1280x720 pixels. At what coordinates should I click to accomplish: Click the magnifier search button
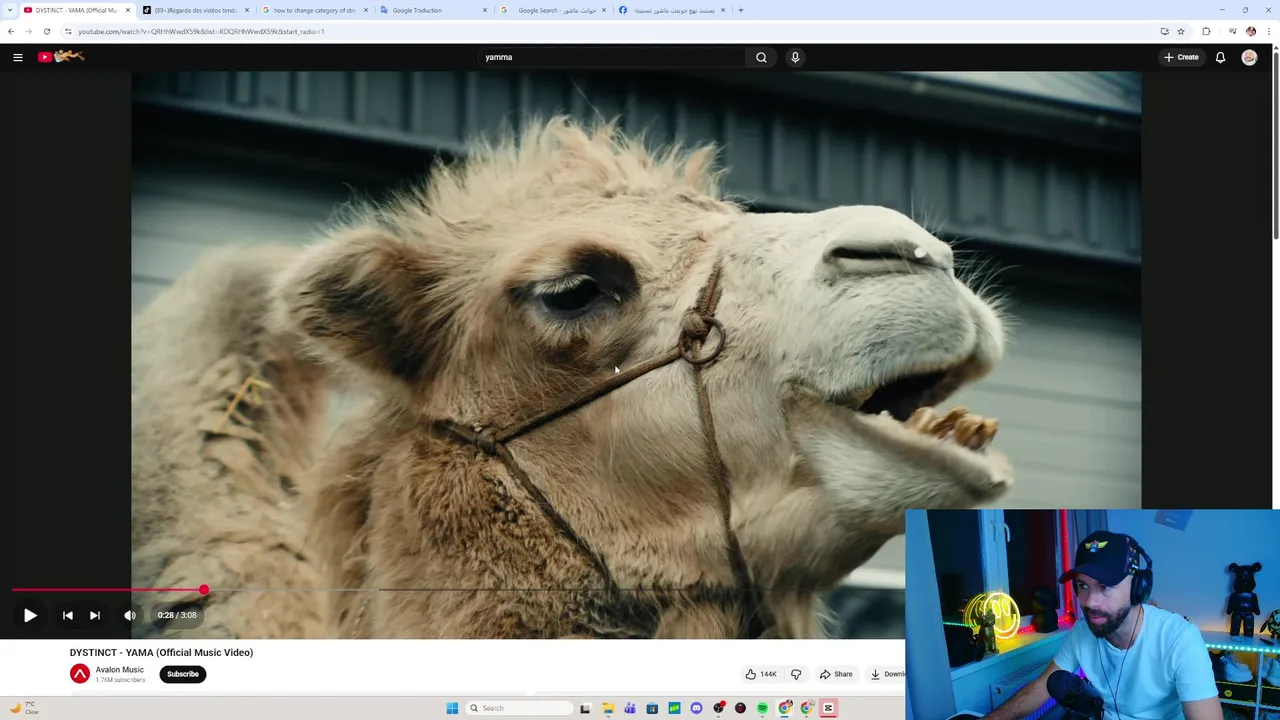(x=761, y=57)
